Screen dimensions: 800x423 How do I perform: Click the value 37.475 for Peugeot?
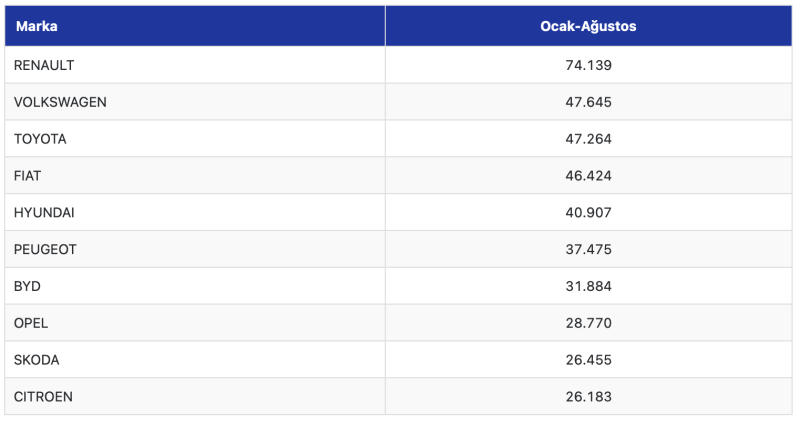point(588,249)
